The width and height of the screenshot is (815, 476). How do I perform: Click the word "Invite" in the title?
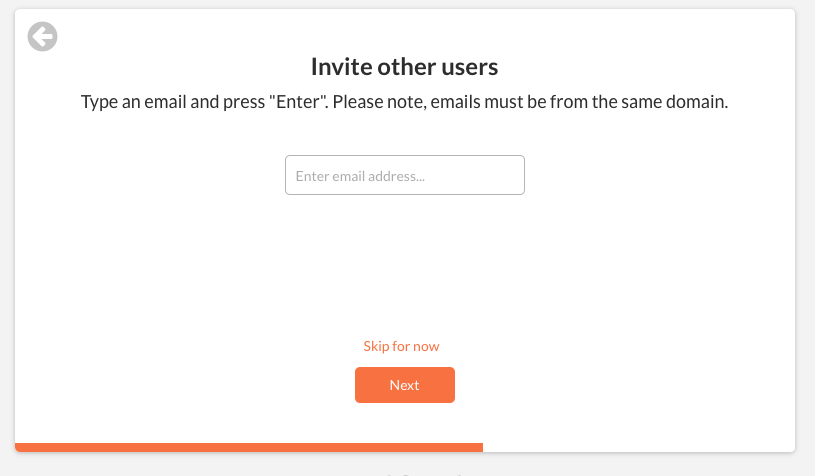(337, 67)
